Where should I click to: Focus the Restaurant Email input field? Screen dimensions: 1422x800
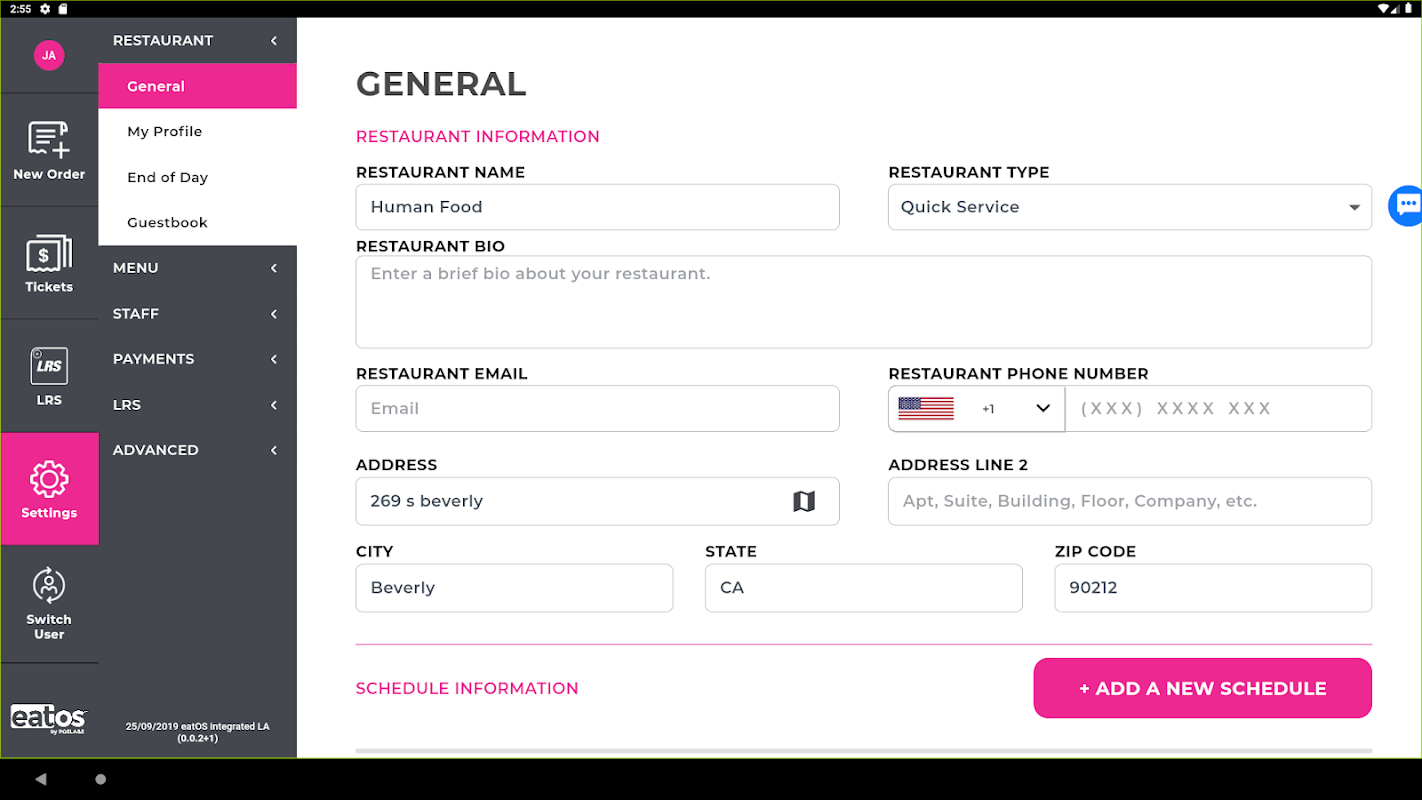coord(597,409)
